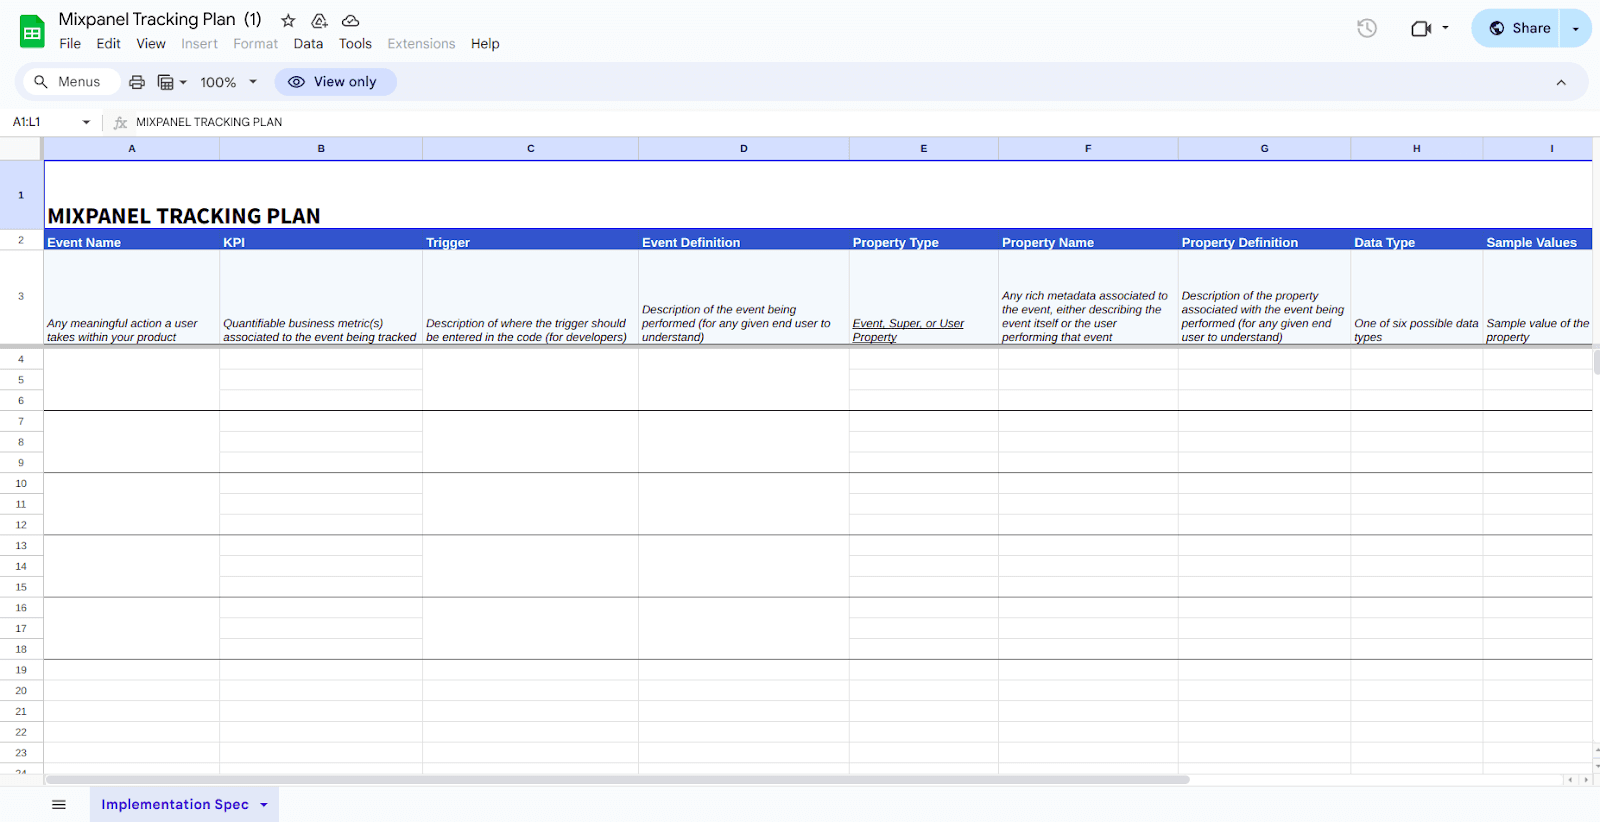
Task: Click the Share button
Action: coord(1518,28)
